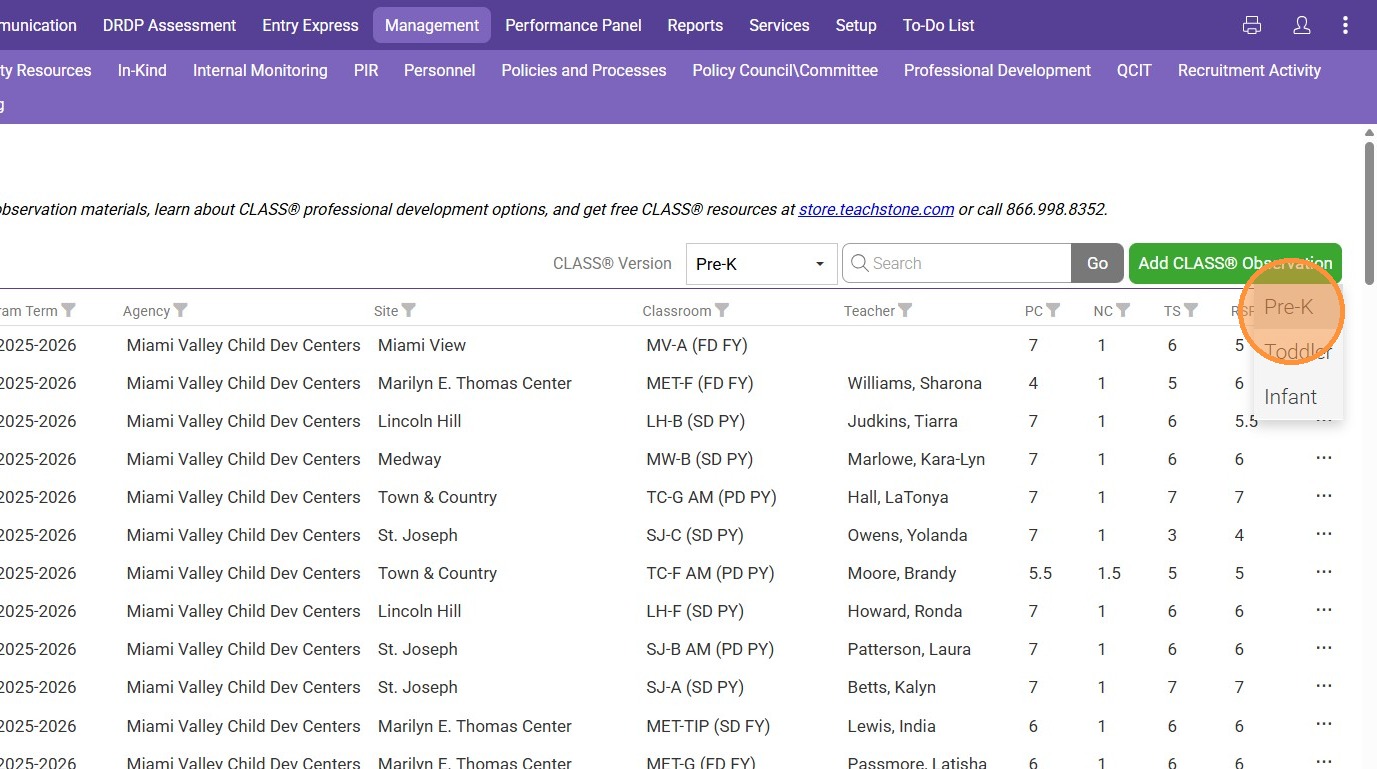Image resolution: width=1377 pixels, height=769 pixels.
Task: Go to Professional Development tab
Action: (x=997, y=71)
